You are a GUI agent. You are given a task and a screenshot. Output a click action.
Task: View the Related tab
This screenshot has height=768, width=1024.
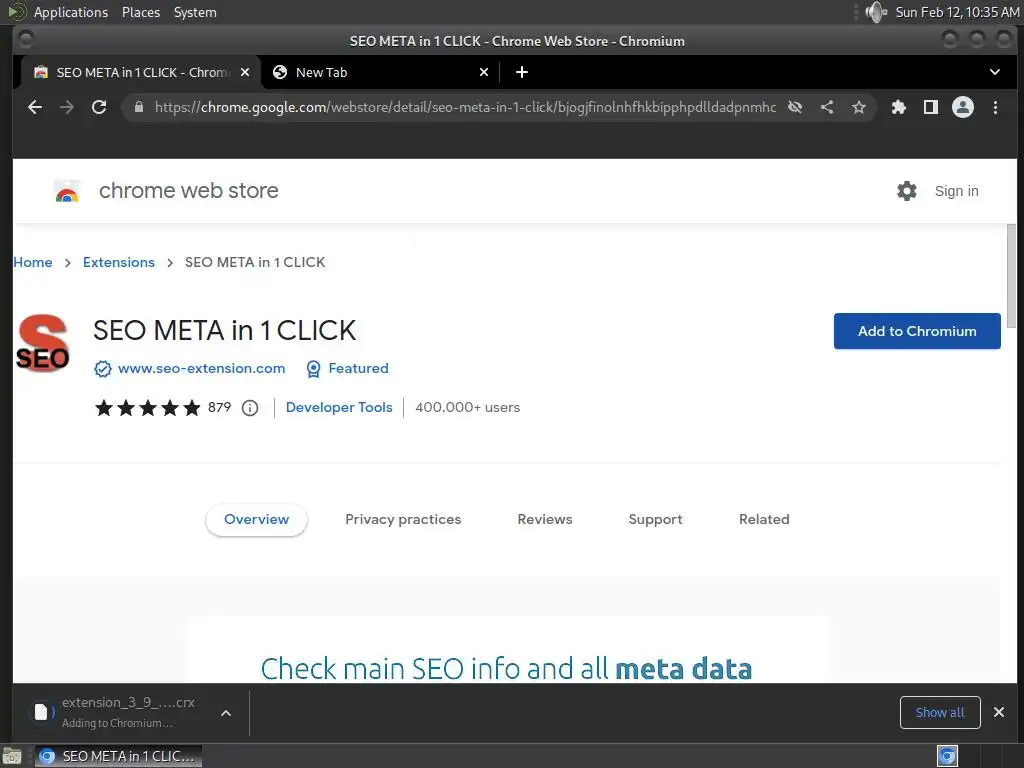[764, 519]
